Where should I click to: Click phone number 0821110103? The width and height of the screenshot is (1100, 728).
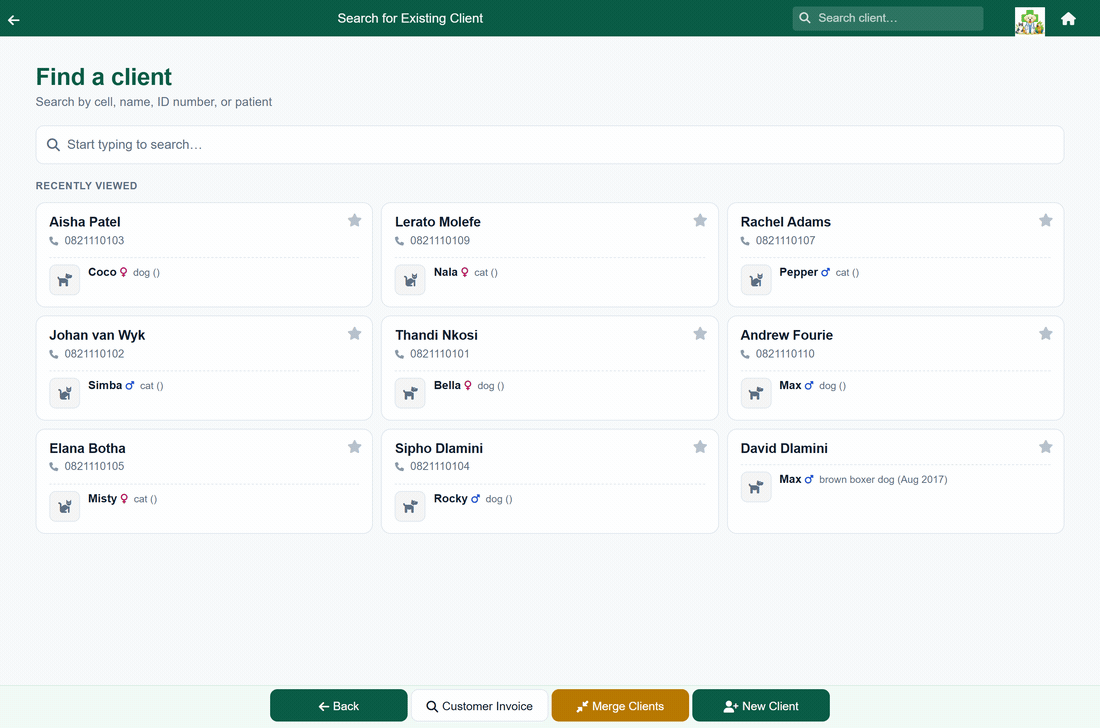pyautogui.click(x=94, y=241)
